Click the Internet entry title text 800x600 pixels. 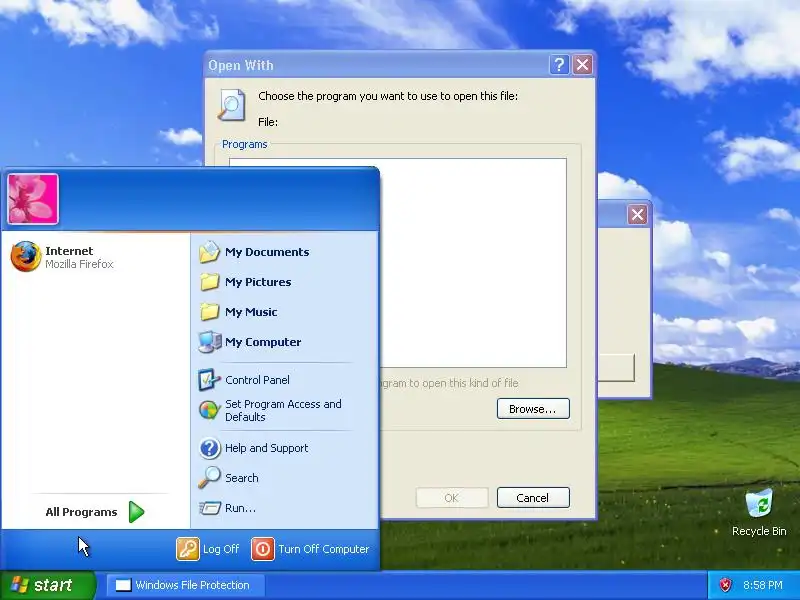pyautogui.click(x=69, y=251)
